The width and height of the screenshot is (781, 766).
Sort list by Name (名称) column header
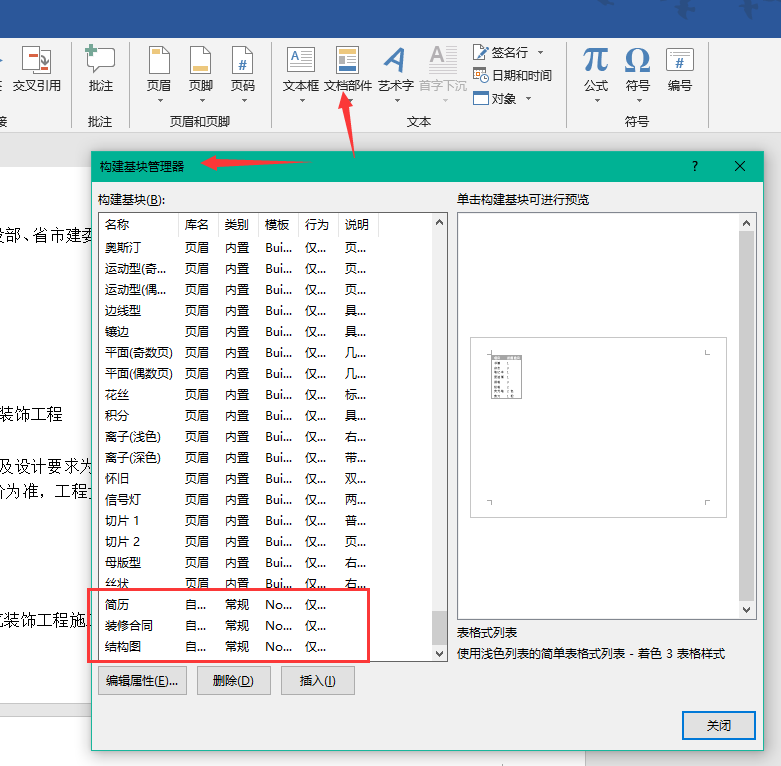[138, 225]
